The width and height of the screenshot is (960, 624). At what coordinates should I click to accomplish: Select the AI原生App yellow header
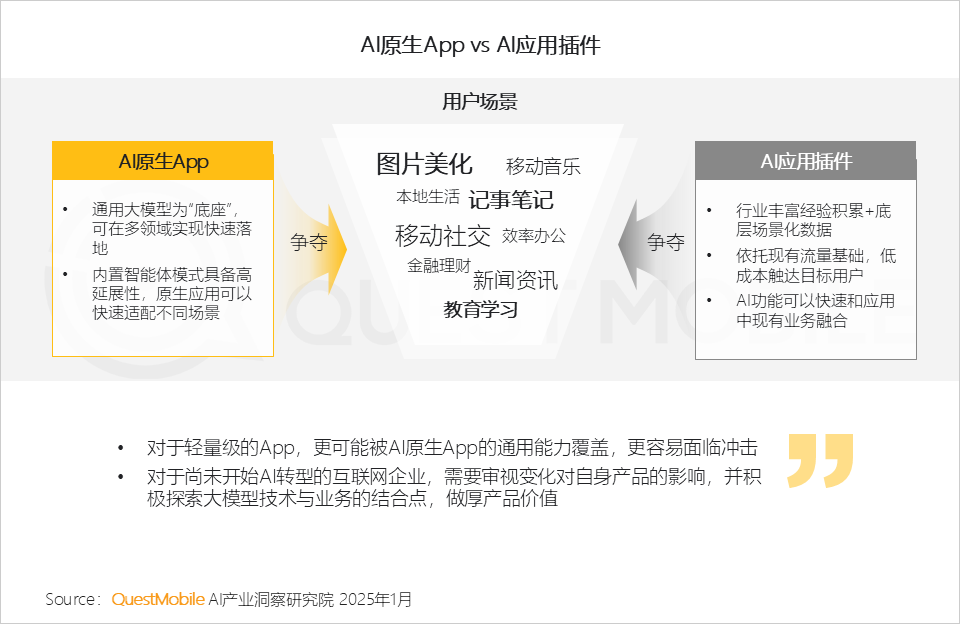pyautogui.click(x=163, y=161)
